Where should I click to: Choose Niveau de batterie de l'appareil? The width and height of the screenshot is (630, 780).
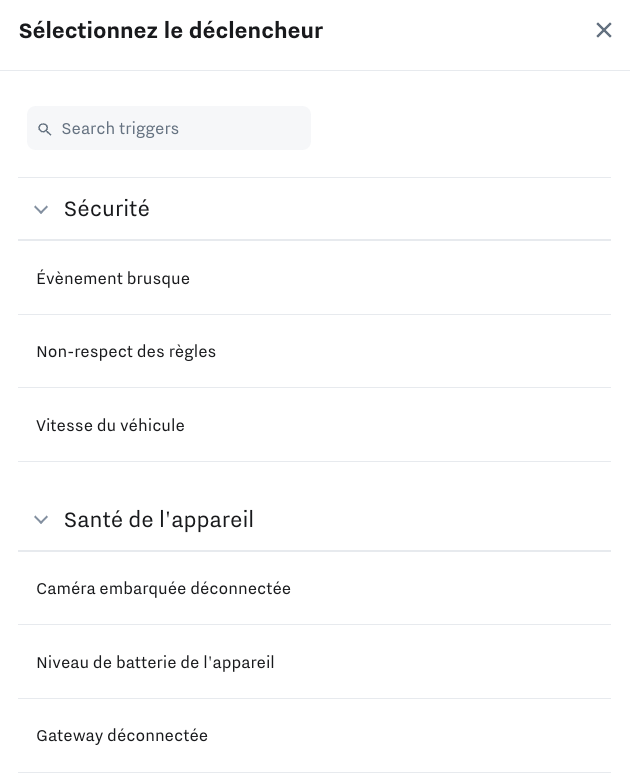155,663
